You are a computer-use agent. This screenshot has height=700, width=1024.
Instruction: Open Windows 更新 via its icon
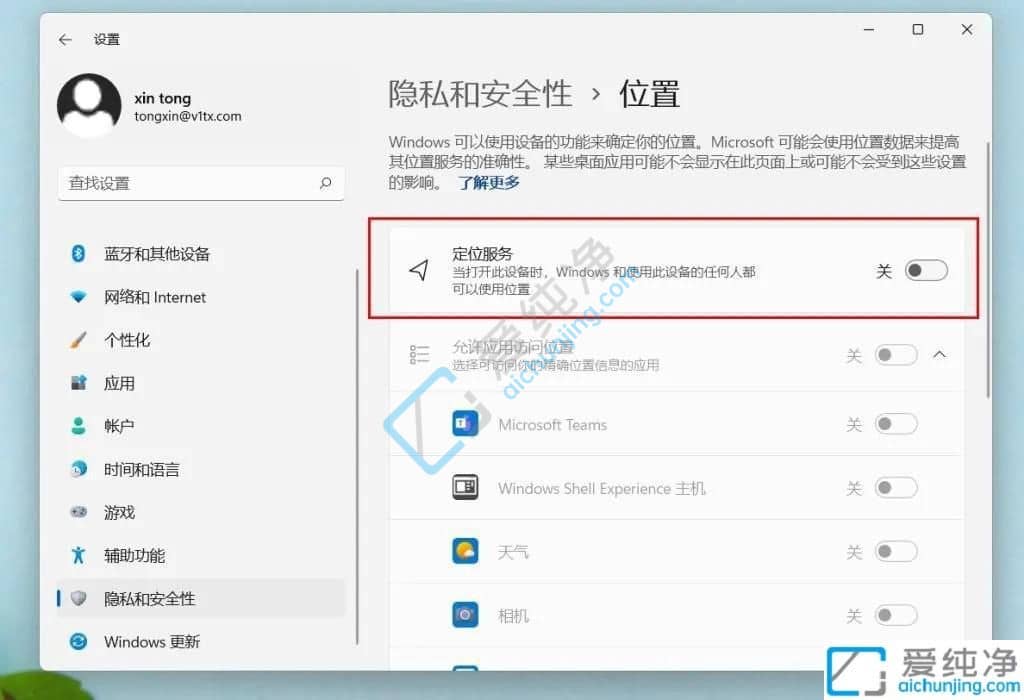point(80,642)
